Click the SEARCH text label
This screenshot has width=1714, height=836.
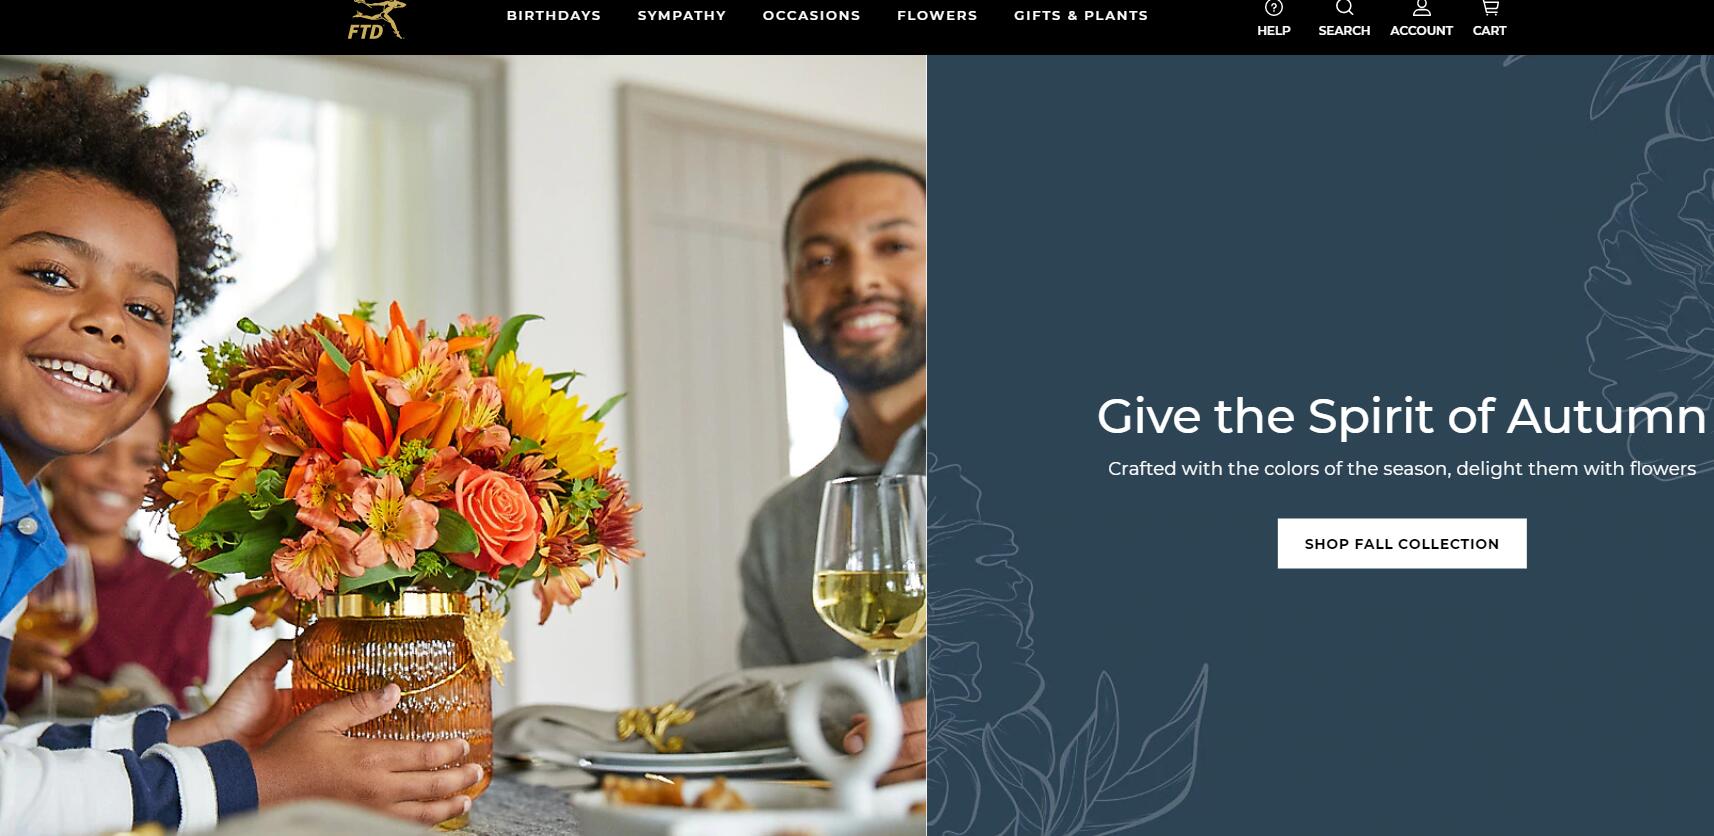1344,31
